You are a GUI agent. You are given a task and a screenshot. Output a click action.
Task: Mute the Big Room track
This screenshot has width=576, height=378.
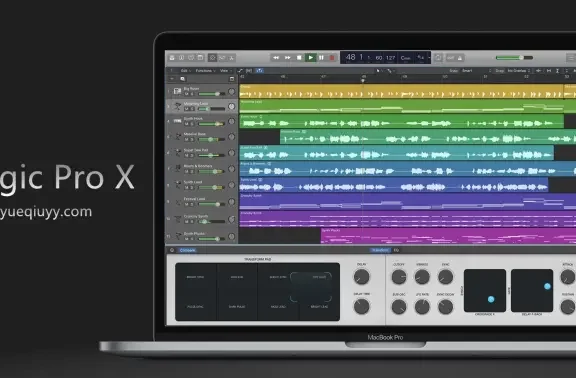pos(187,94)
